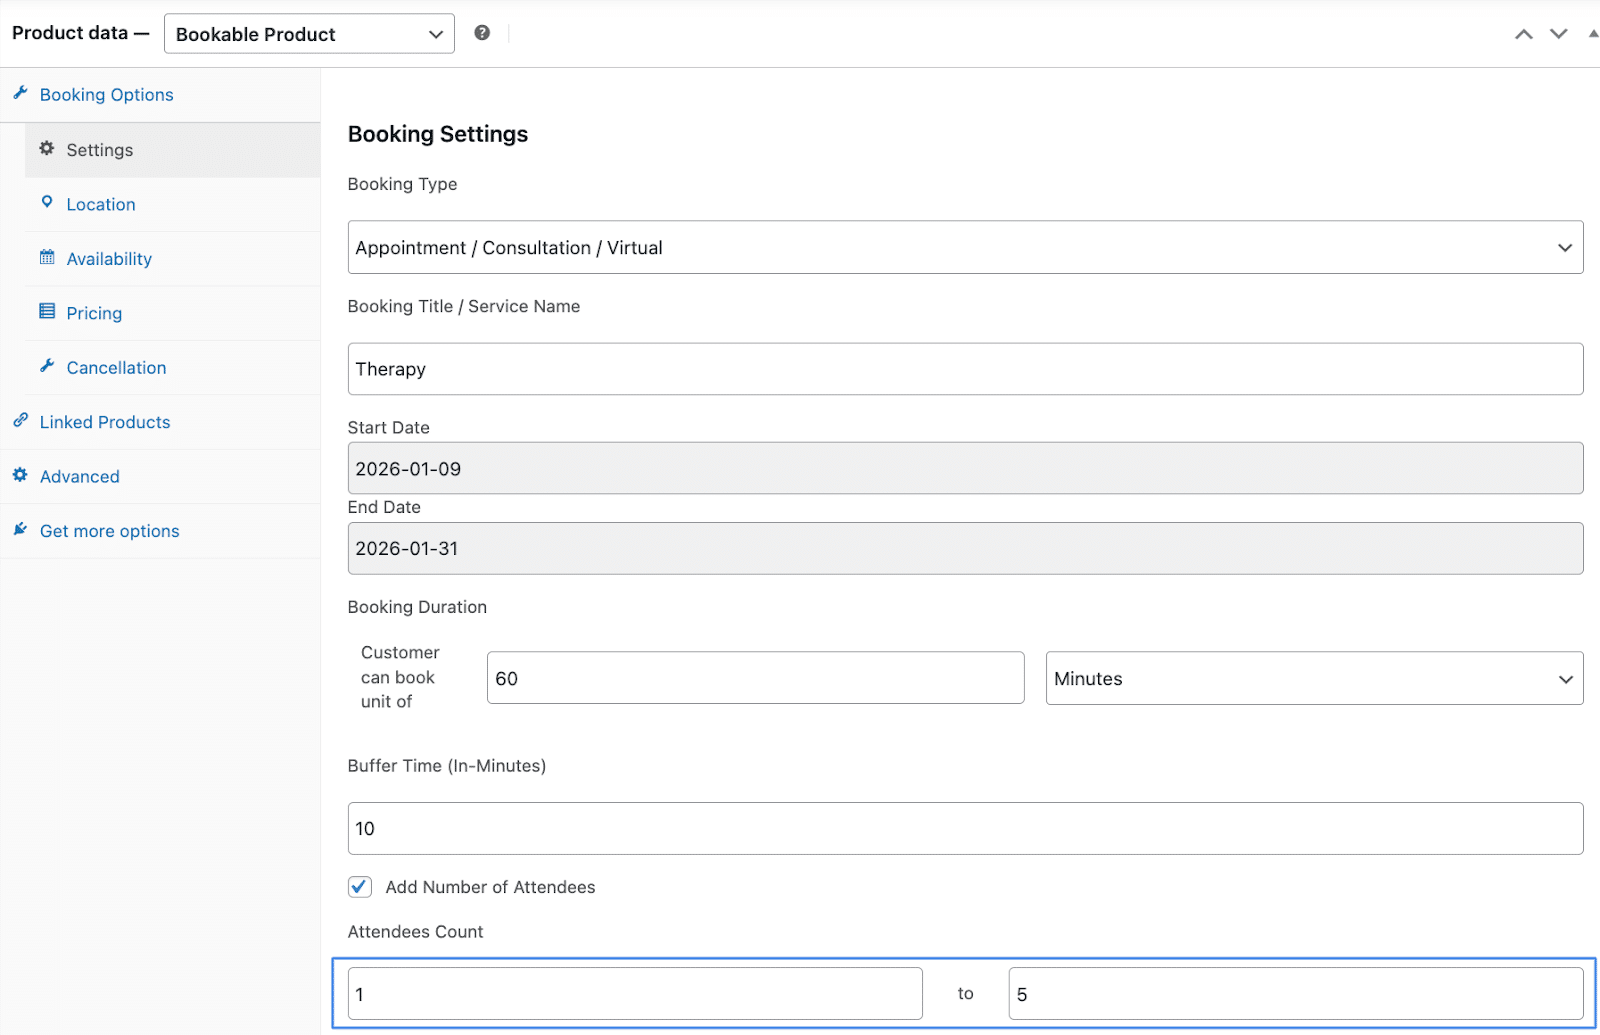Click the Buffer Time (In-Minutes) label
This screenshot has height=1035, width=1600.
pos(447,766)
